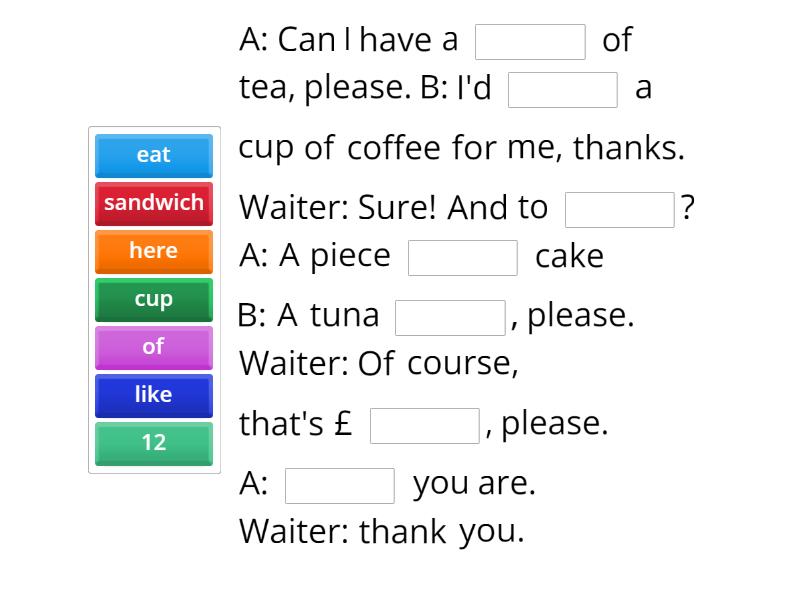800x600 pixels.
Task: Select the "of" word tile
Action: 153,347
